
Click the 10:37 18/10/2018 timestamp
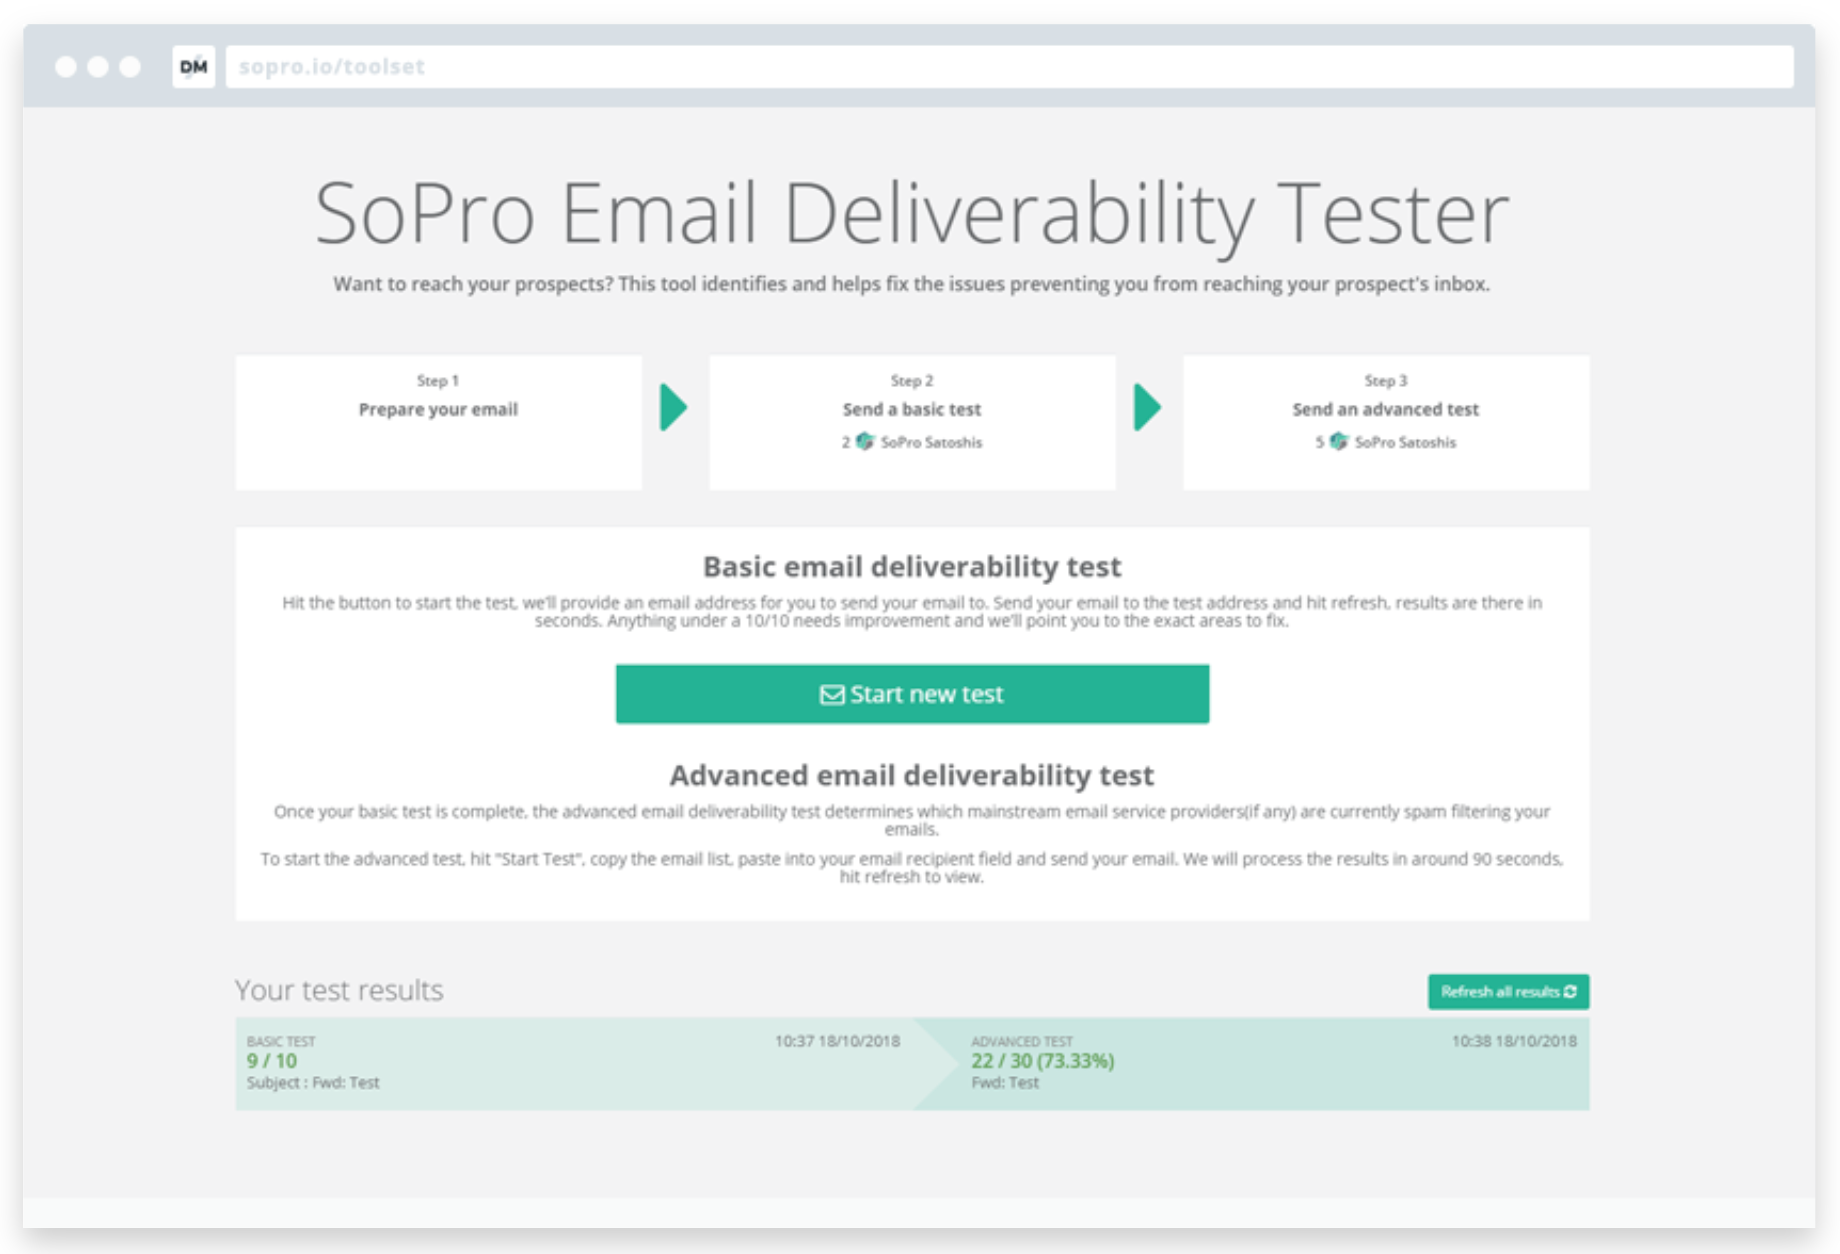pyautogui.click(x=837, y=1041)
